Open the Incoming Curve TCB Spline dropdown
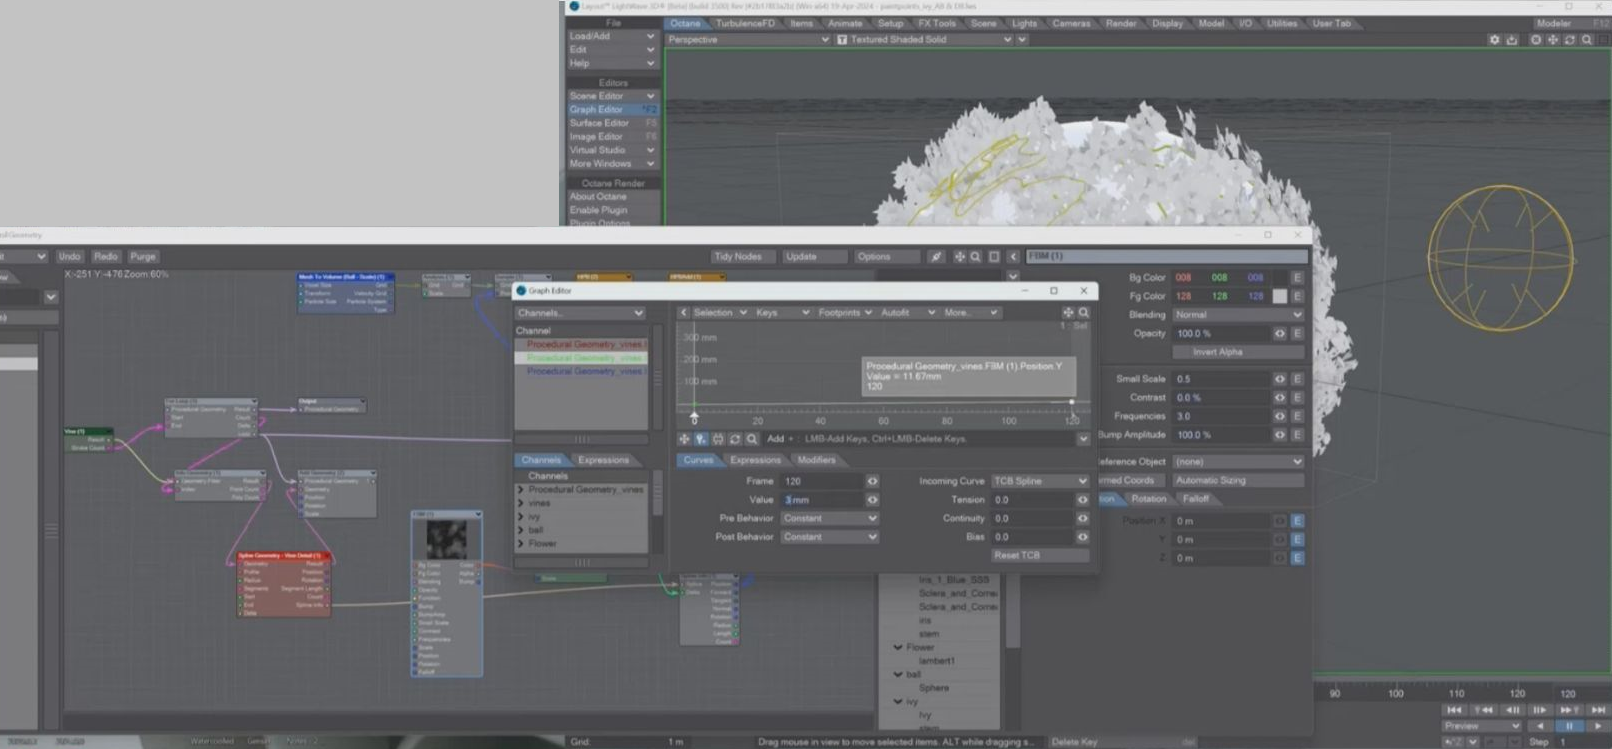Viewport: 1612px width, 749px height. coord(1039,481)
